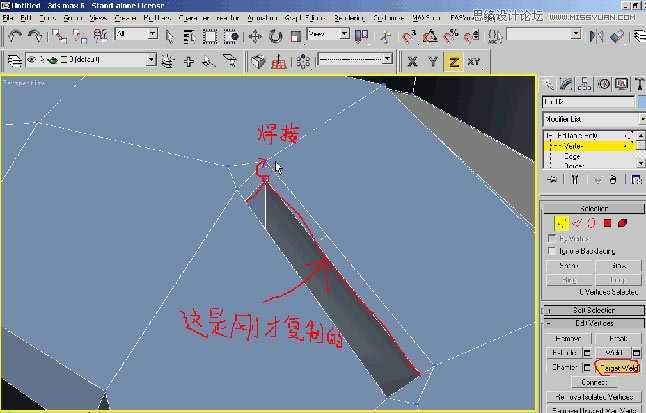The image size is (646, 413).
Task: Click Use Pivot Point Center icon
Action: 361,36
